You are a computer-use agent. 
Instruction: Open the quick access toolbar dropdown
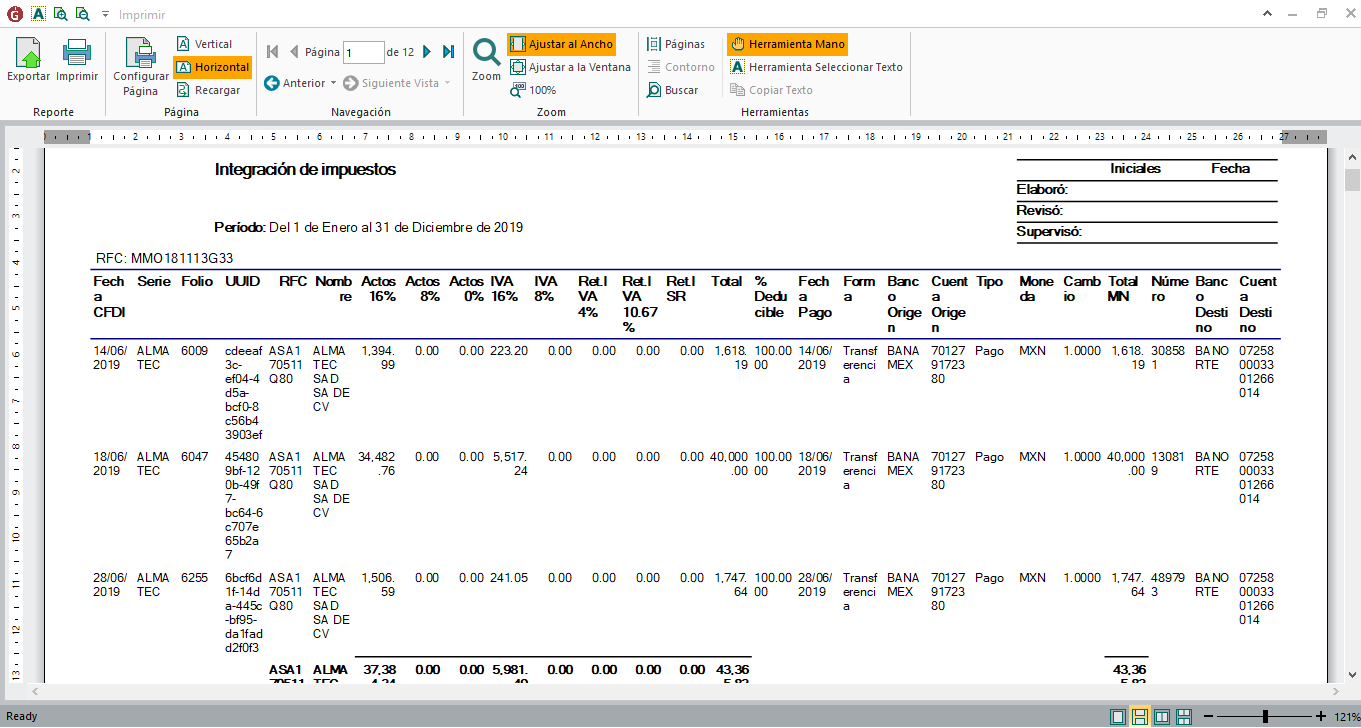point(105,15)
